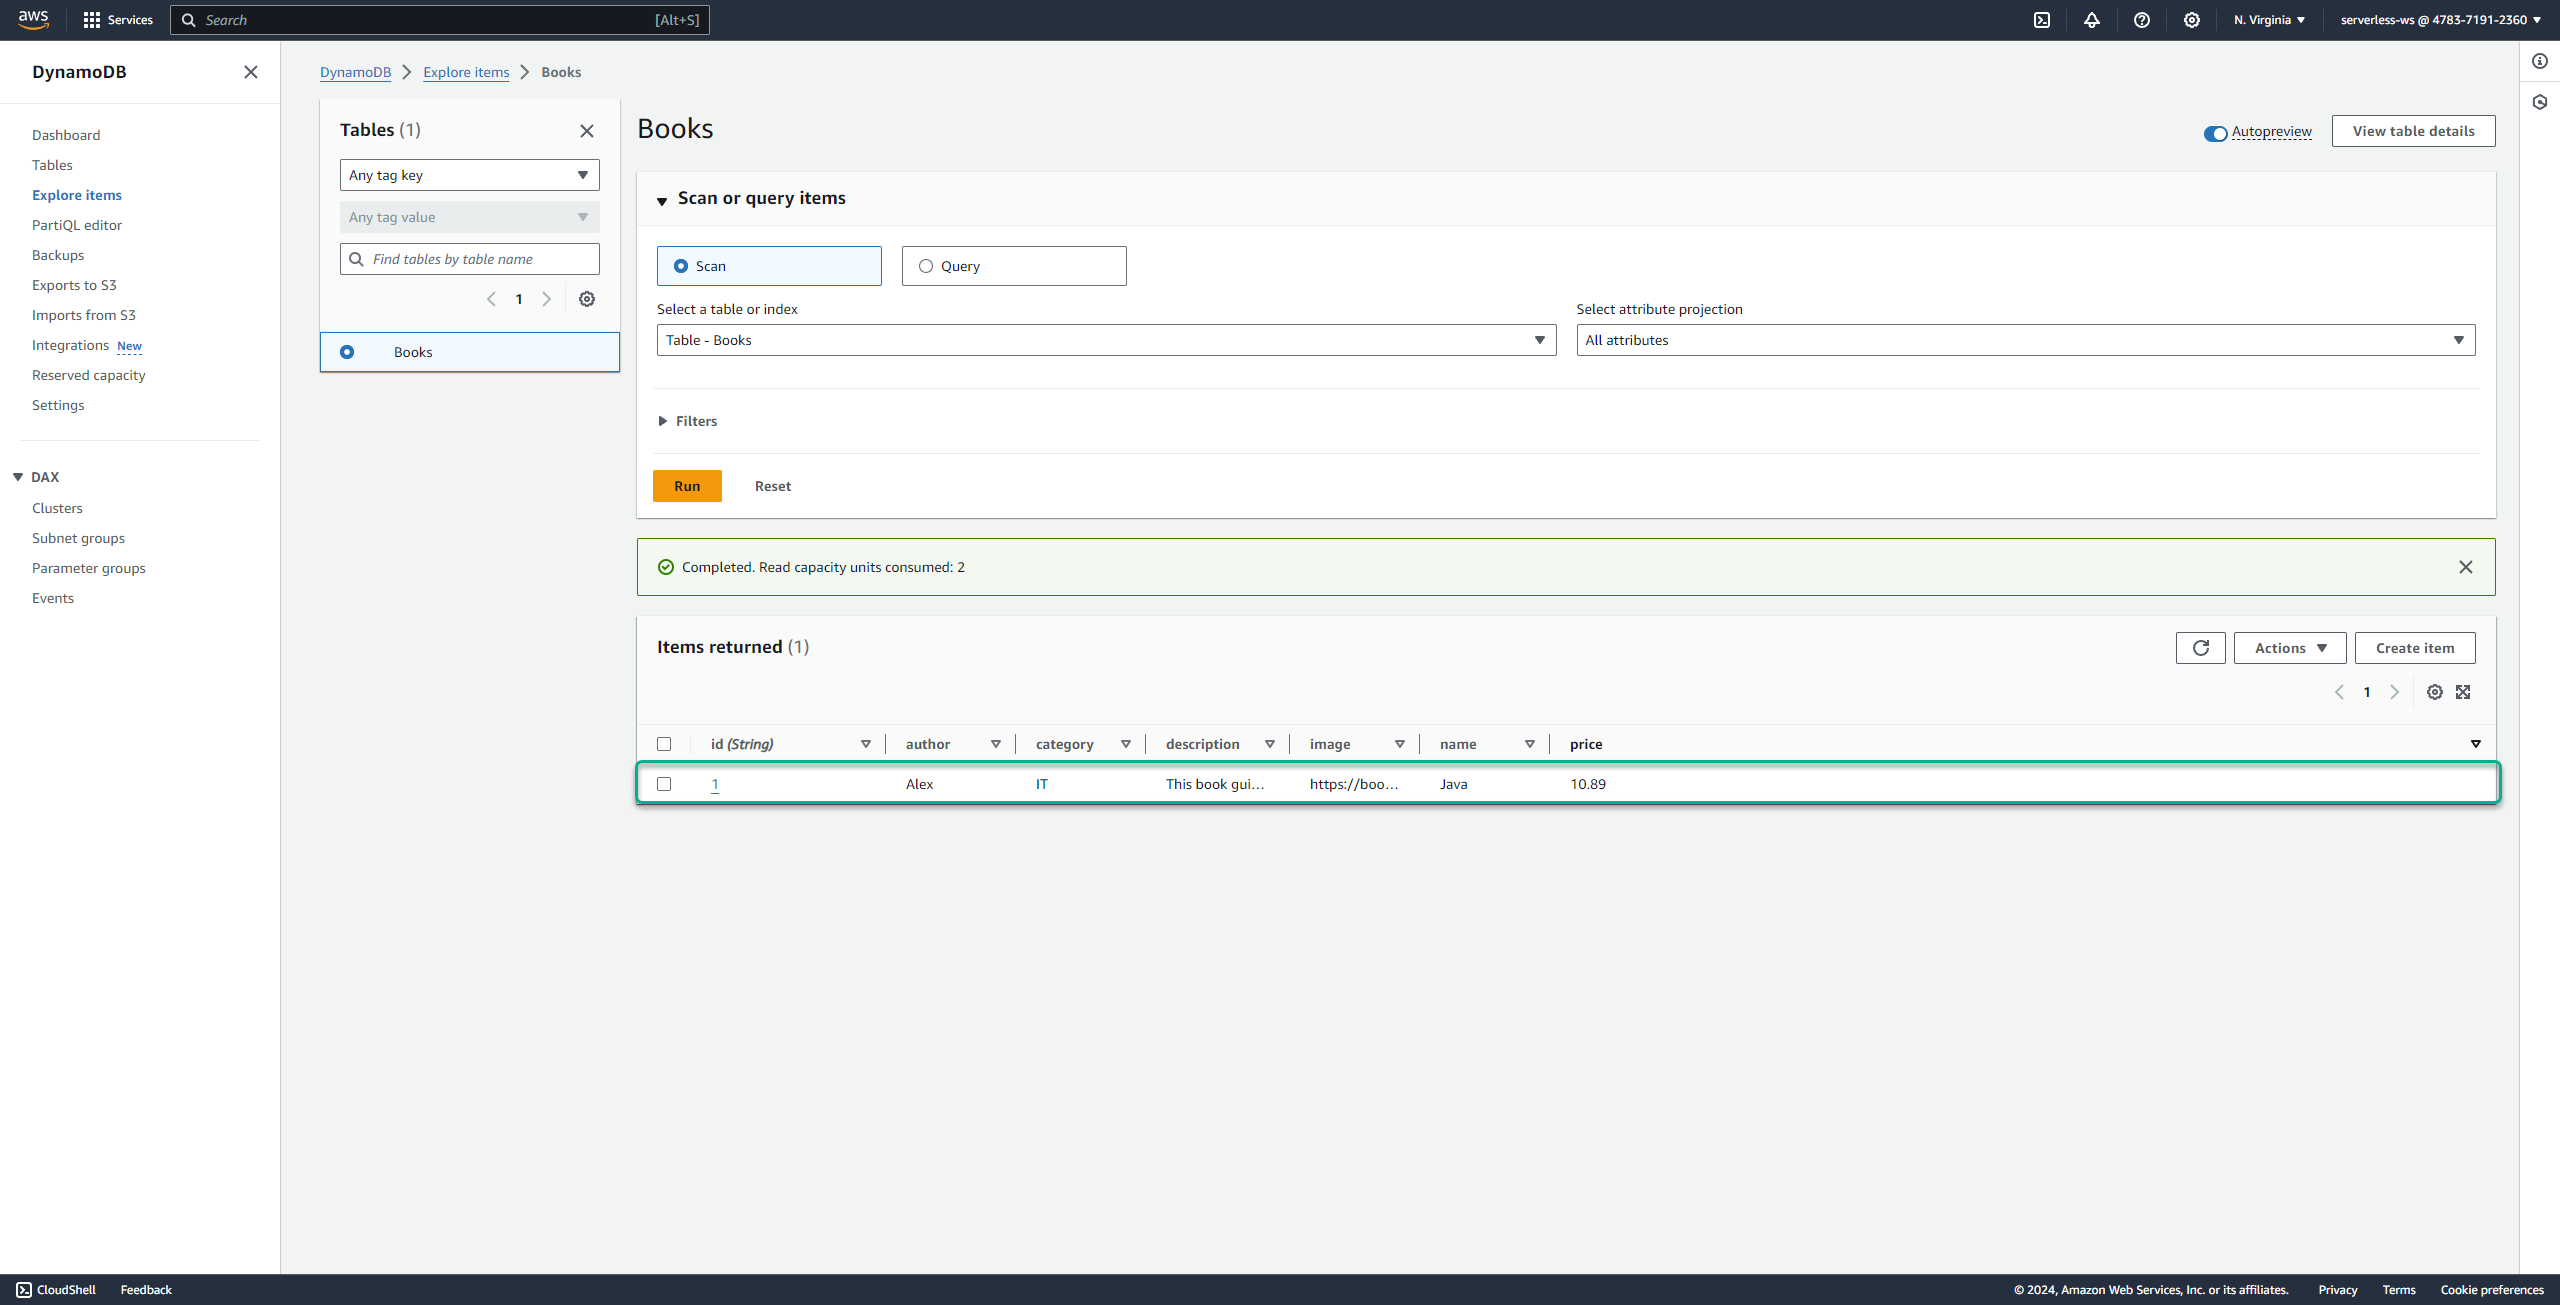Select the Books table radio button
Image resolution: width=2560 pixels, height=1305 pixels.
point(347,352)
